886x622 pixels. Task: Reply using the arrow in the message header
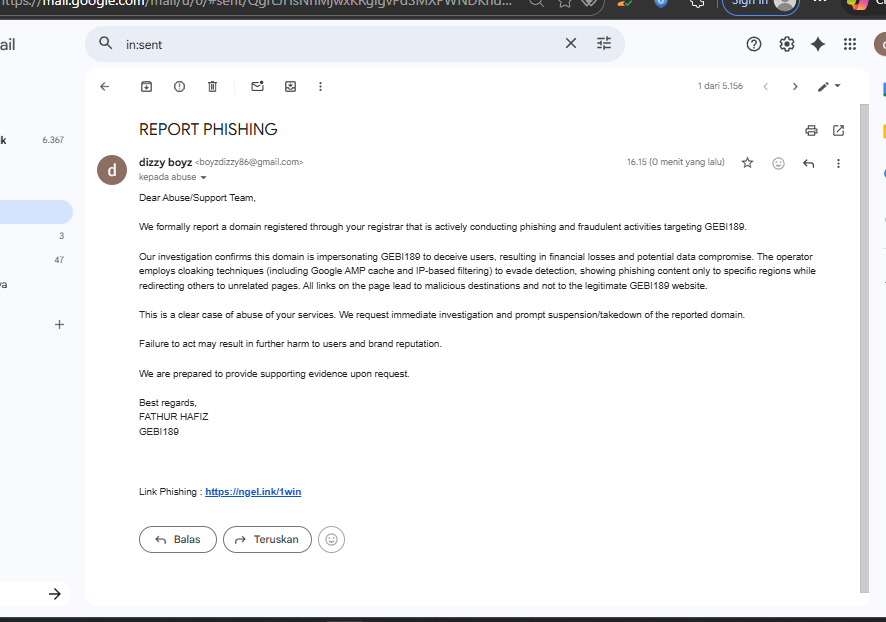809,163
